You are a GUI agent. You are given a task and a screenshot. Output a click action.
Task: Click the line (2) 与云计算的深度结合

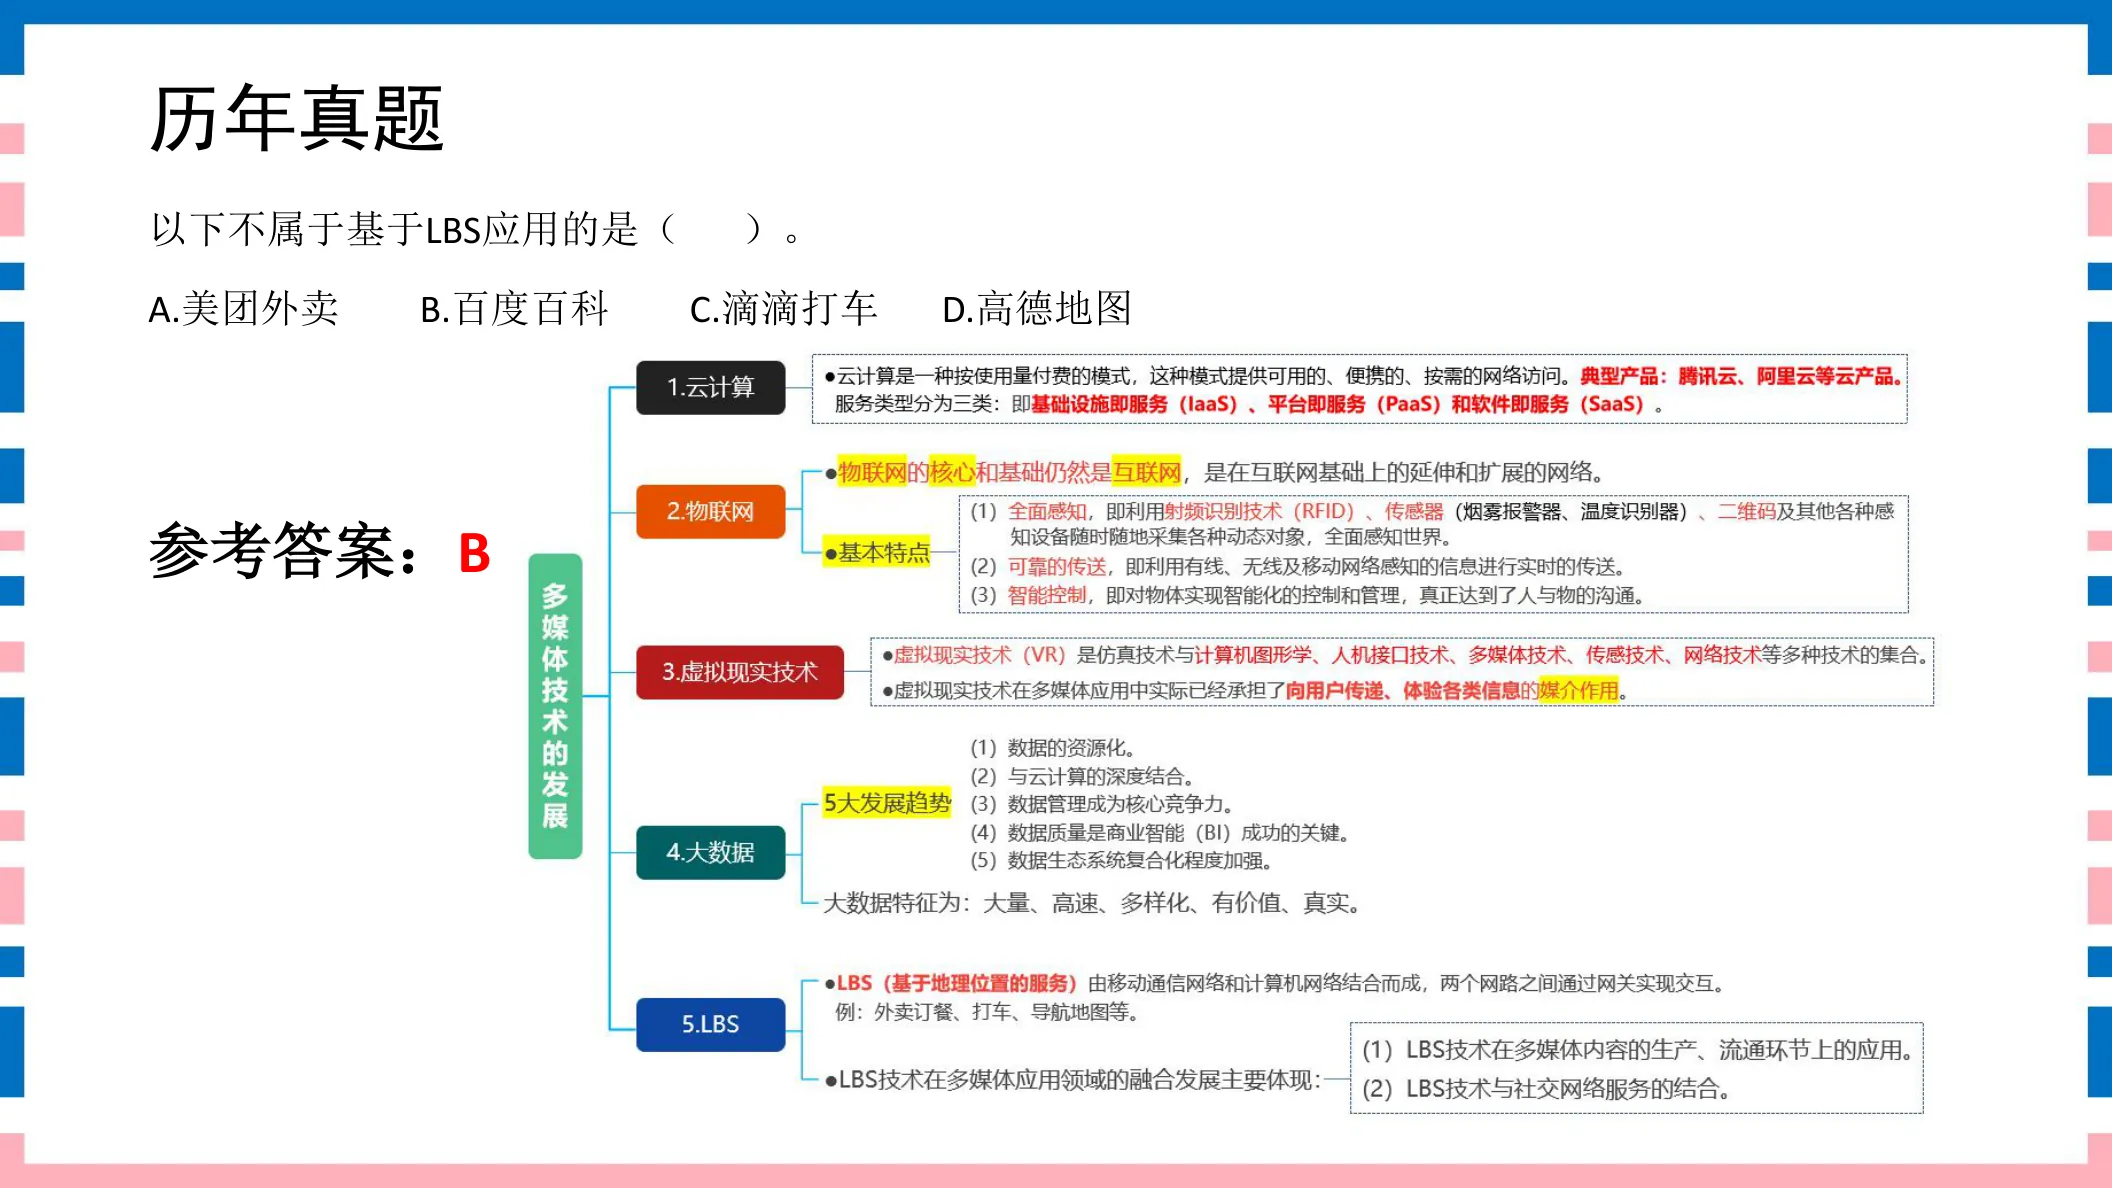(x=1082, y=776)
